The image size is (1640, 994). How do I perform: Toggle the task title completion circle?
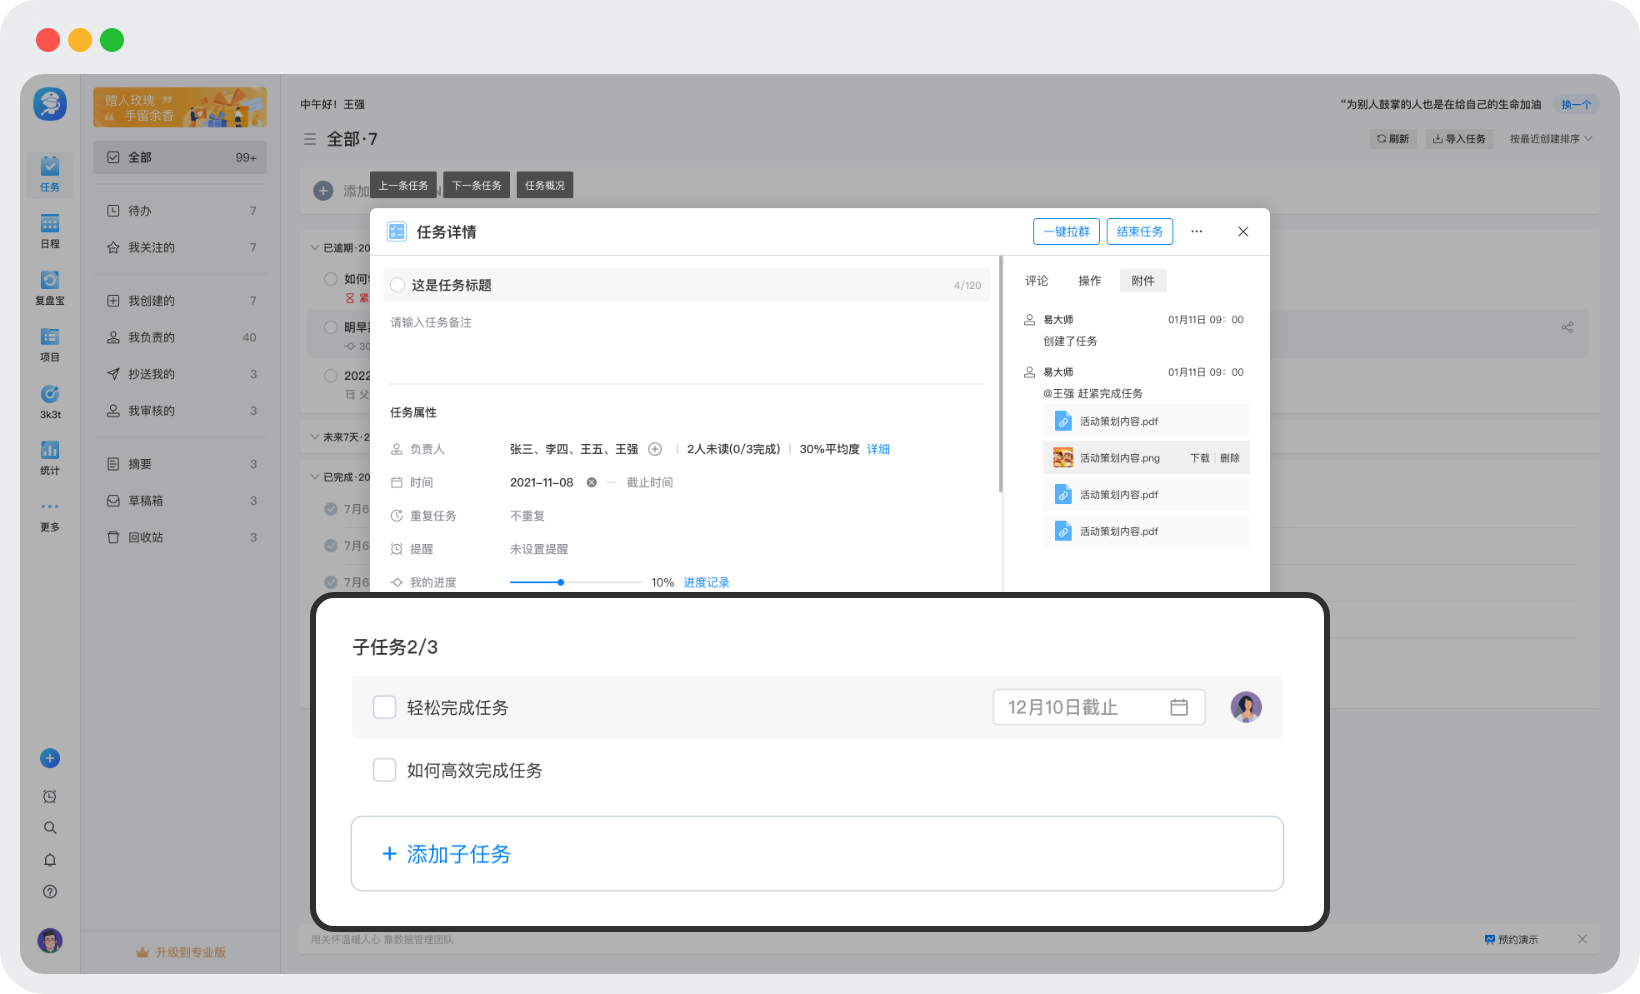(398, 285)
